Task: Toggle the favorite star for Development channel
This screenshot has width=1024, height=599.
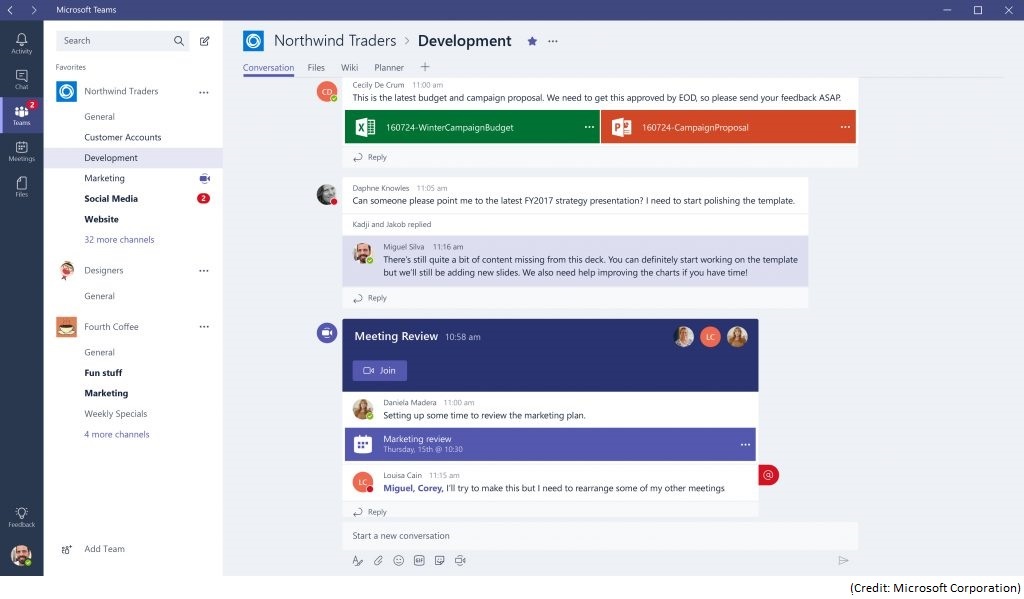Action: pos(532,41)
